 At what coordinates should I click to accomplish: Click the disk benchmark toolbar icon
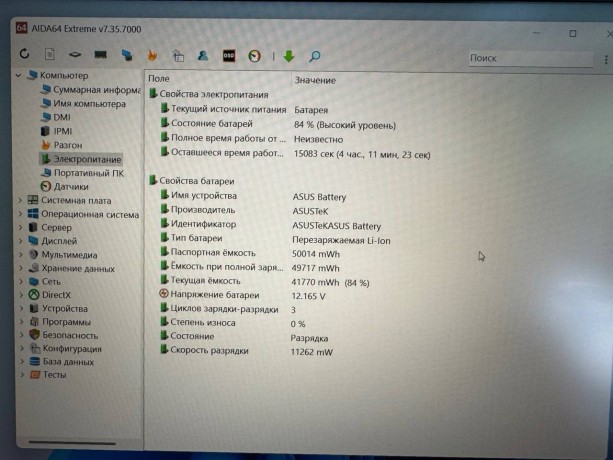(x=75, y=55)
